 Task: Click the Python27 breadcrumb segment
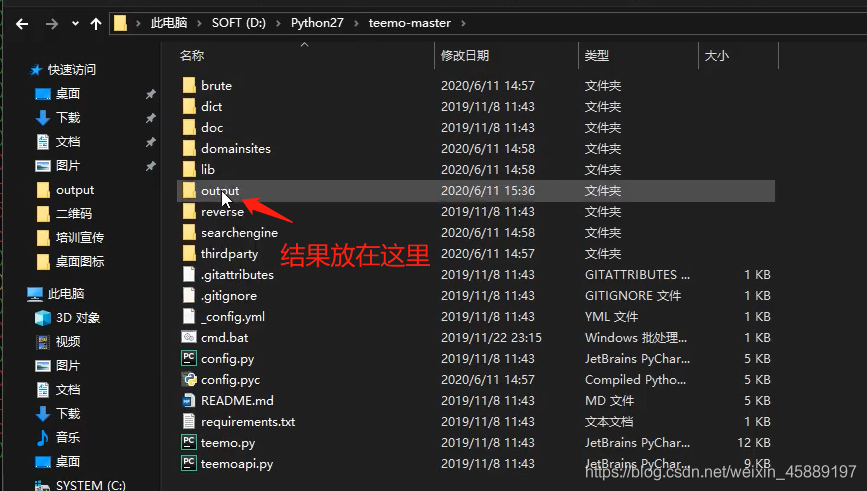point(317,23)
